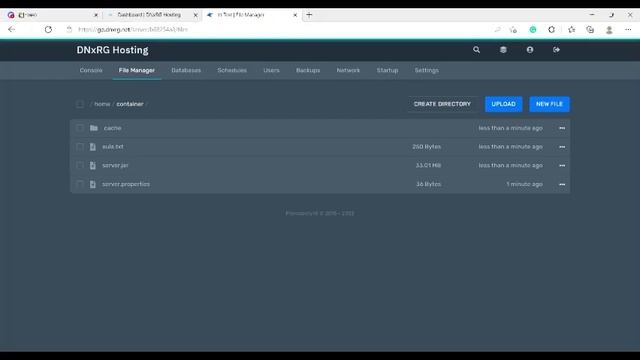
Task: Open the account profile icon
Action: pos(530,50)
